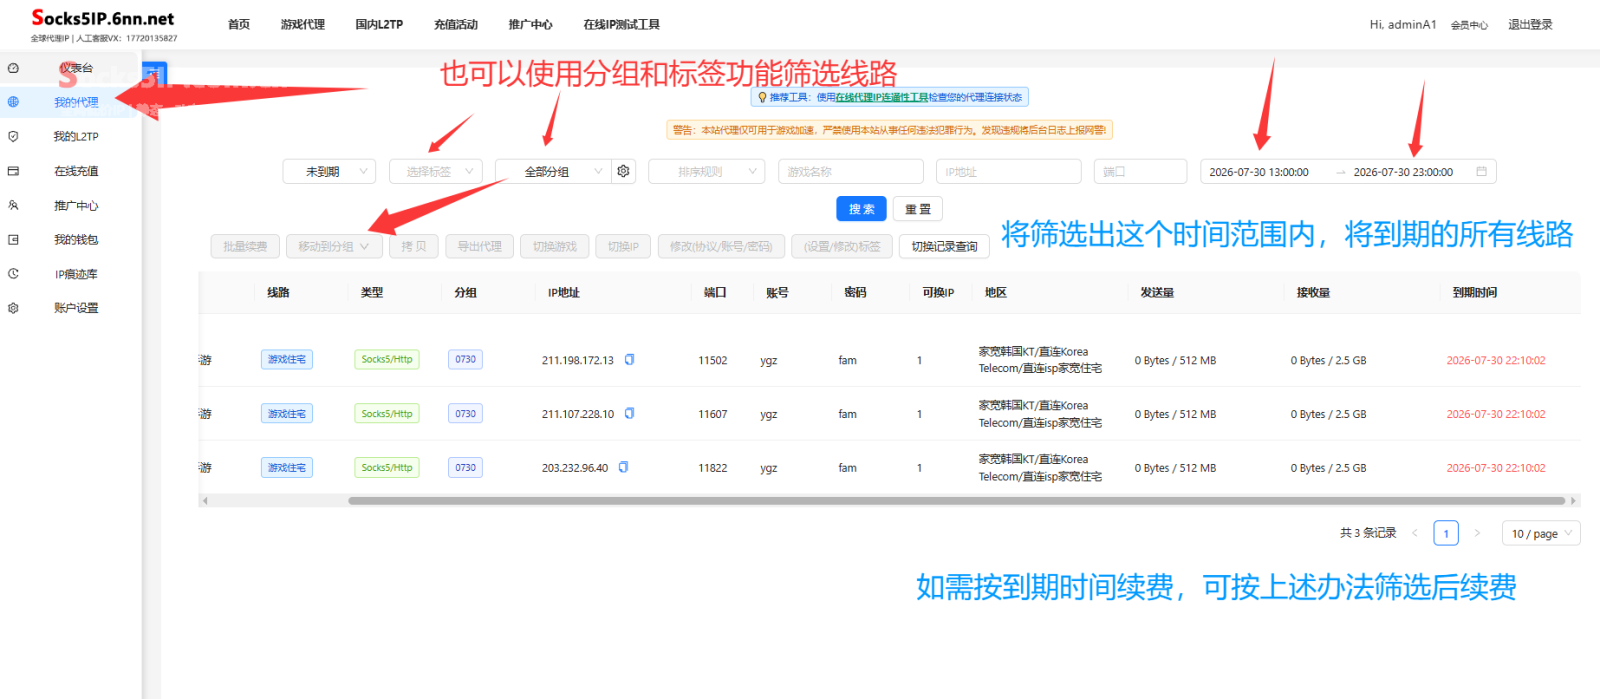The width and height of the screenshot is (1600, 699).
Task: Click the blue 搜索 search button
Action: point(861,208)
